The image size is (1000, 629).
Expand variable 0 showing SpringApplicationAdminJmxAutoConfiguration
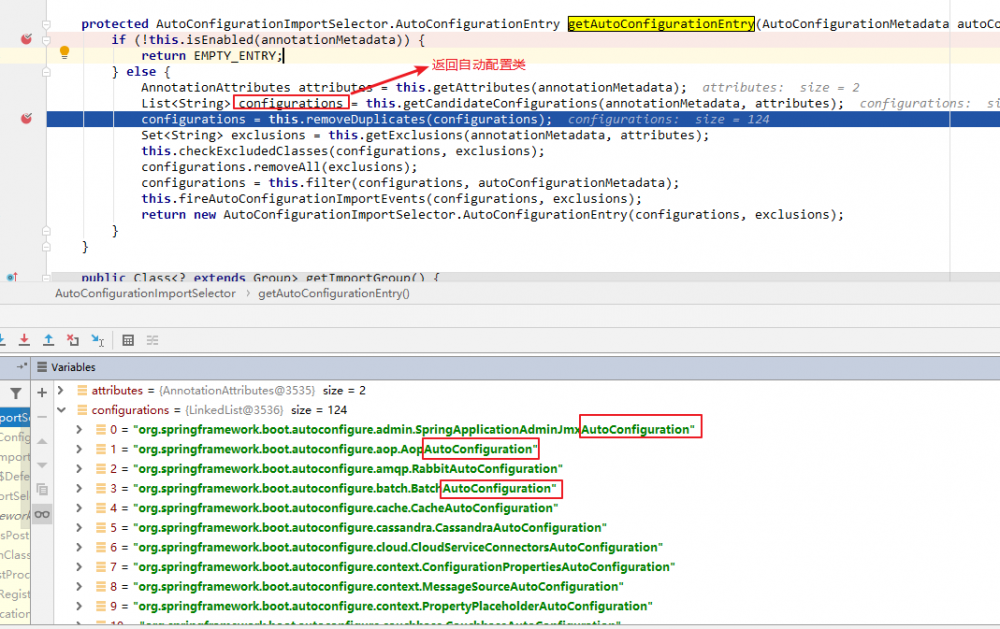(79, 429)
